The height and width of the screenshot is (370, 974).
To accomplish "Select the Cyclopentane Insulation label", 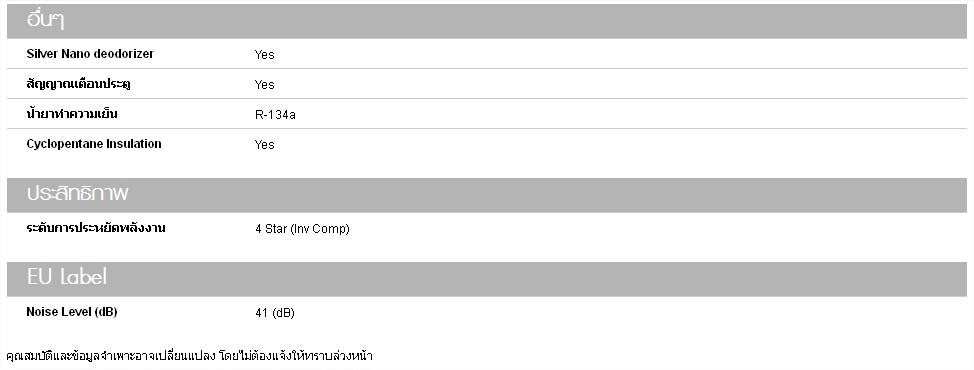I will [94, 144].
